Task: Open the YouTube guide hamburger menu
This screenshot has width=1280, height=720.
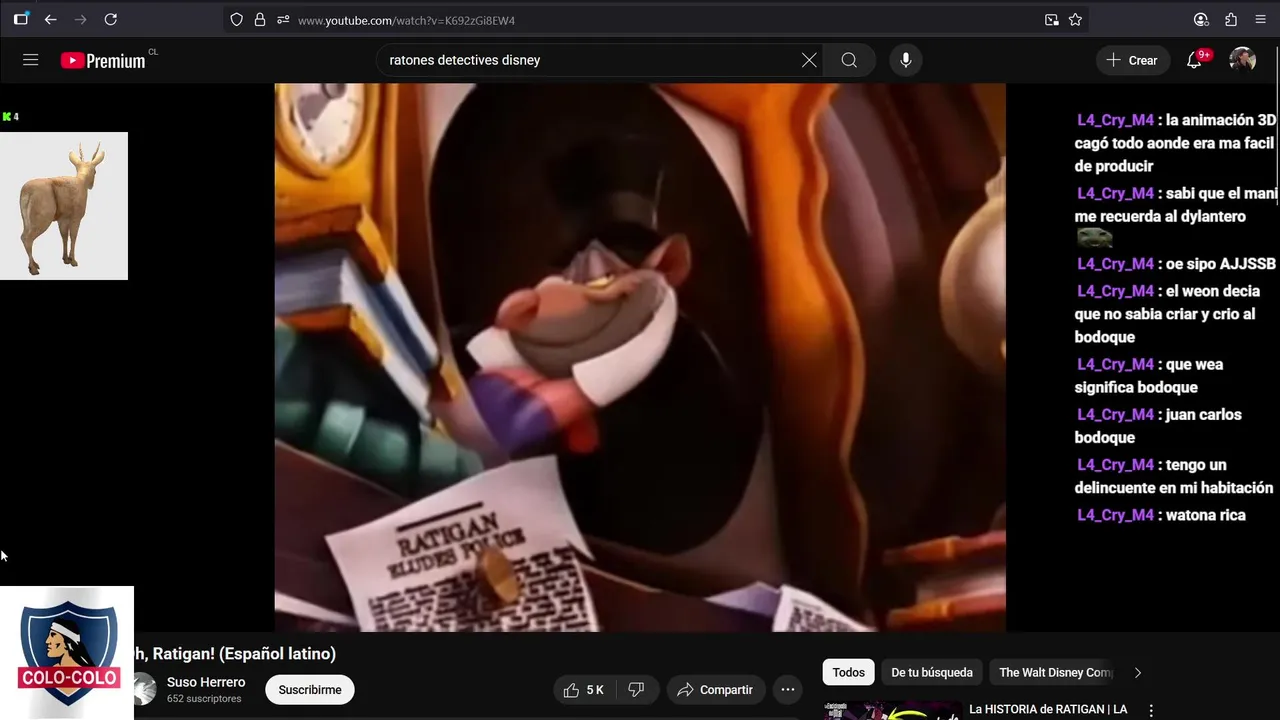Action: (31, 60)
